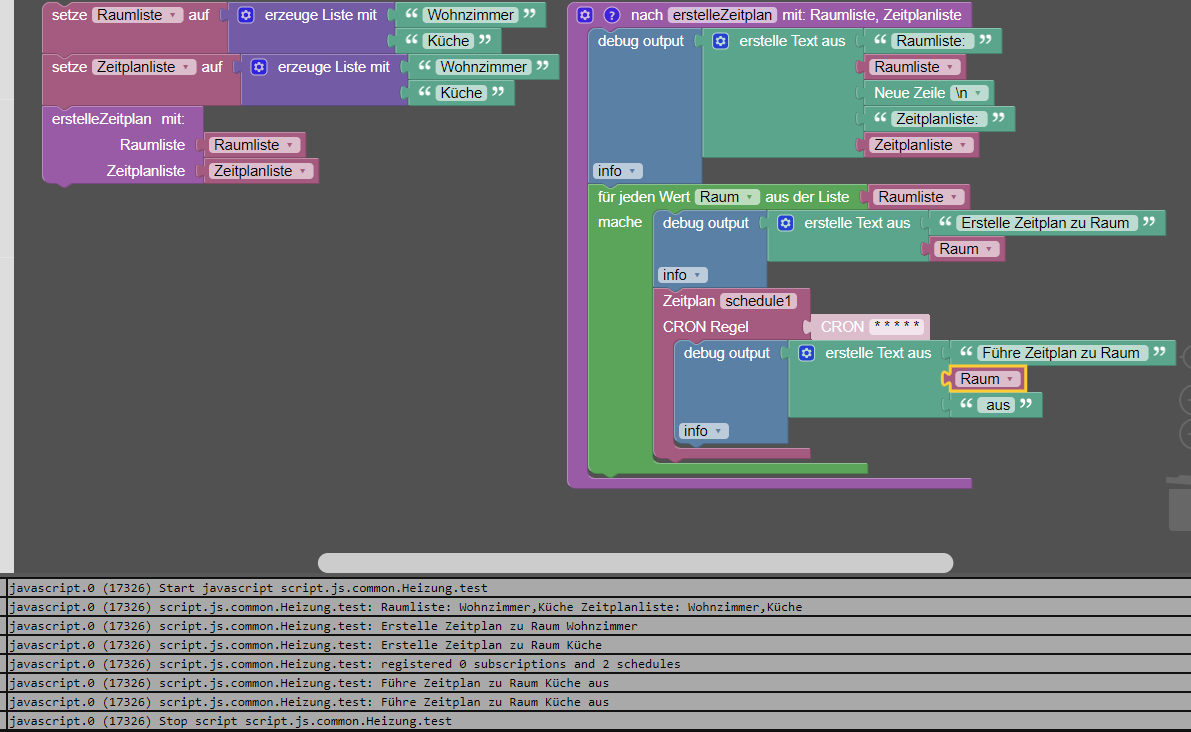Click the question mark help icon on function block
1191x732 pixels.
click(x=612, y=15)
